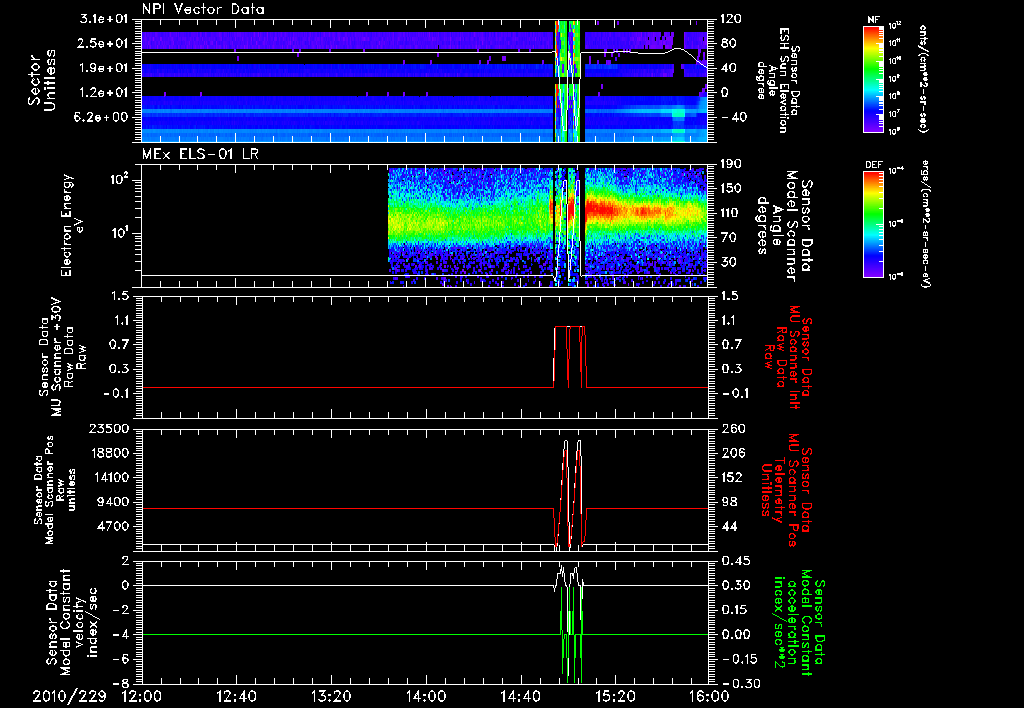
Task: Click the 16:00 time axis label
Action: tap(708, 696)
